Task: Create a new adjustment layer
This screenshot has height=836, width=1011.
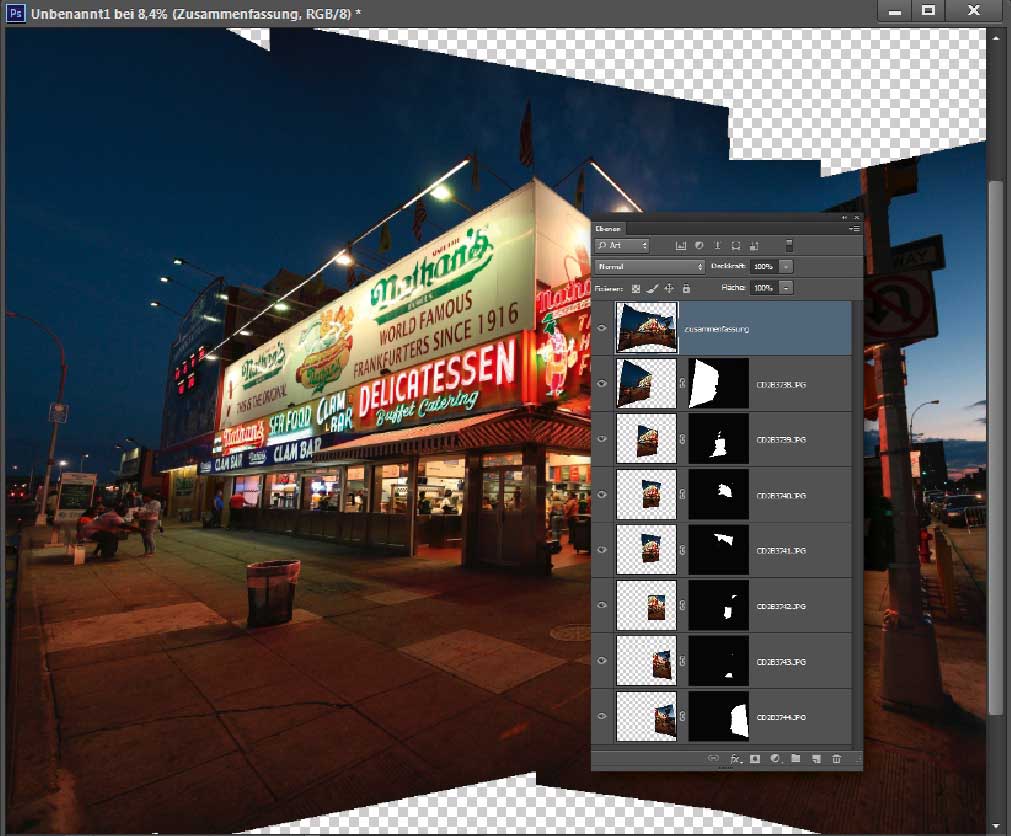Action: coord(775,759)
